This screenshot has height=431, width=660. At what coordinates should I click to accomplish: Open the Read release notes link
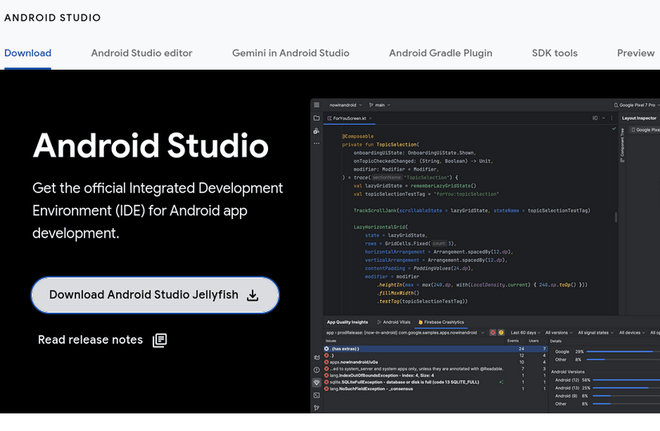90,340
